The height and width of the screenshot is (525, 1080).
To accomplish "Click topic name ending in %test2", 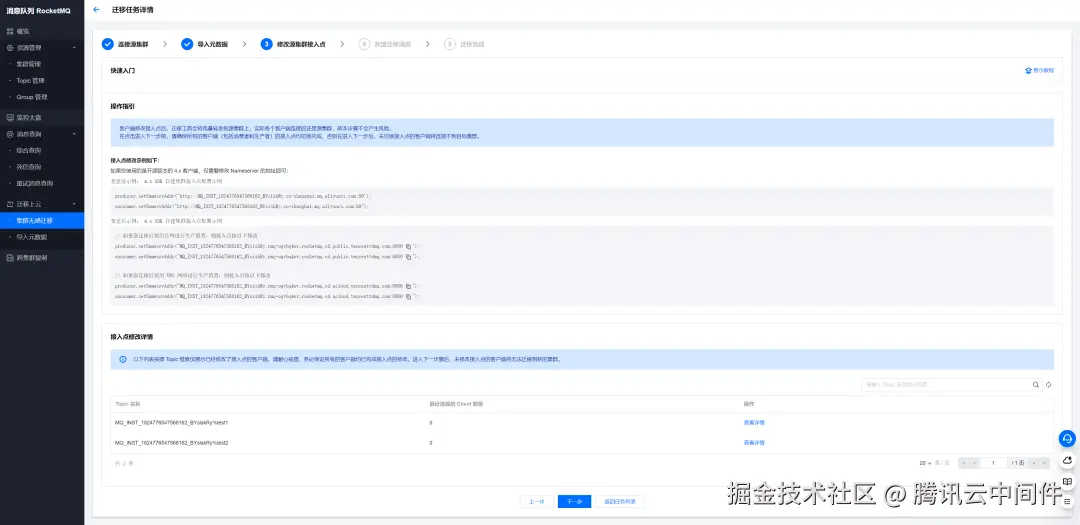I will pyautogui.click(x=172, y=442).
